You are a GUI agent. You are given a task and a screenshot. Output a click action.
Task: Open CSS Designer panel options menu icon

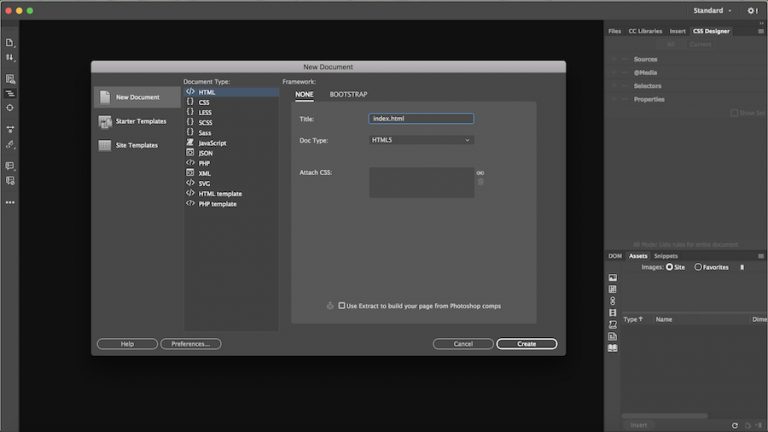pyautogui.click(x=761, y=31)
